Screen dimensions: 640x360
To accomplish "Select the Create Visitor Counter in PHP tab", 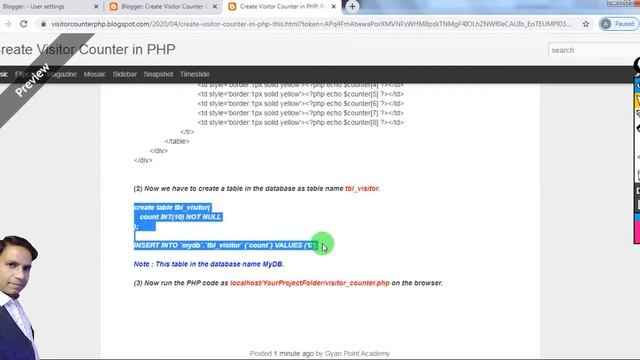I will [x=282, y=7].
